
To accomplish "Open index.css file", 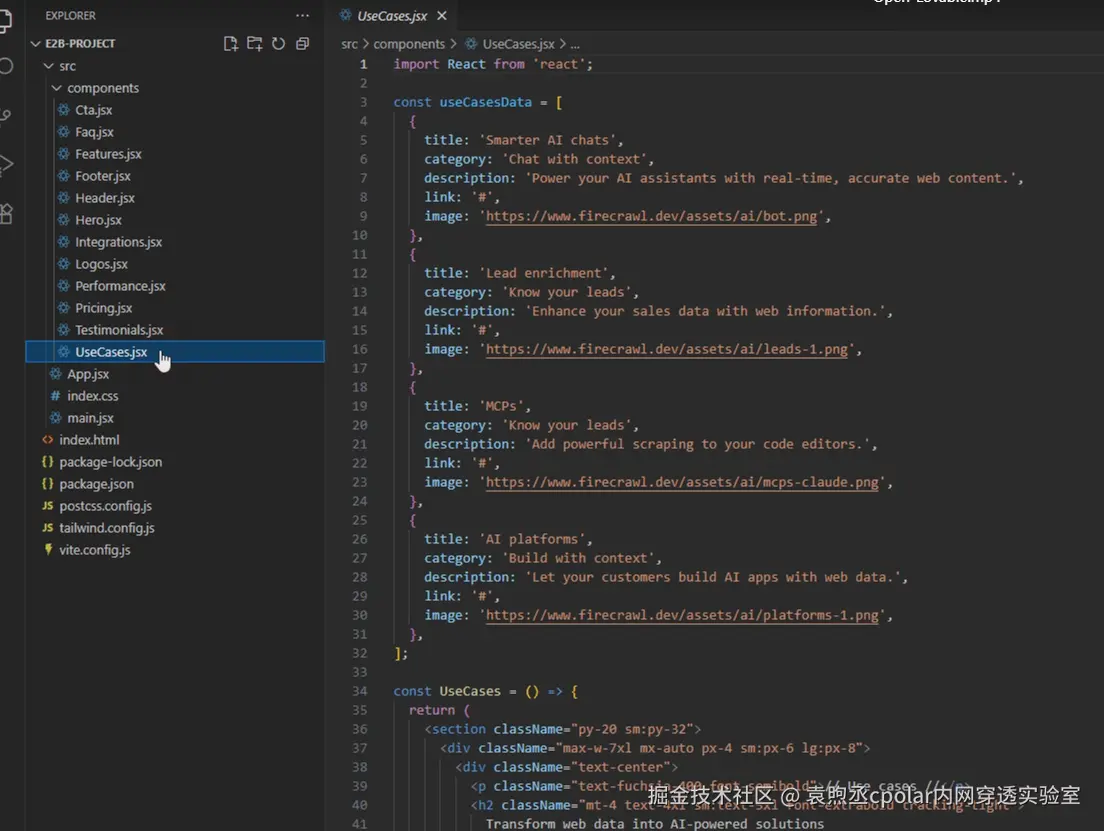I will point(92,396).
